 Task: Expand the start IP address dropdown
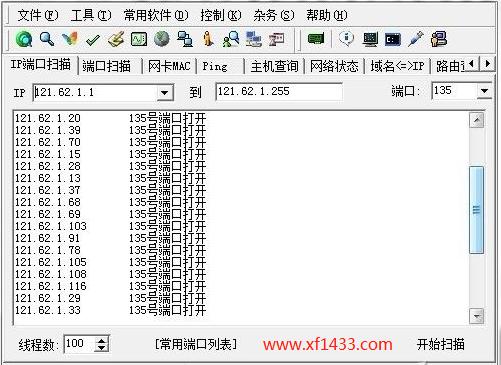[165, 92]
